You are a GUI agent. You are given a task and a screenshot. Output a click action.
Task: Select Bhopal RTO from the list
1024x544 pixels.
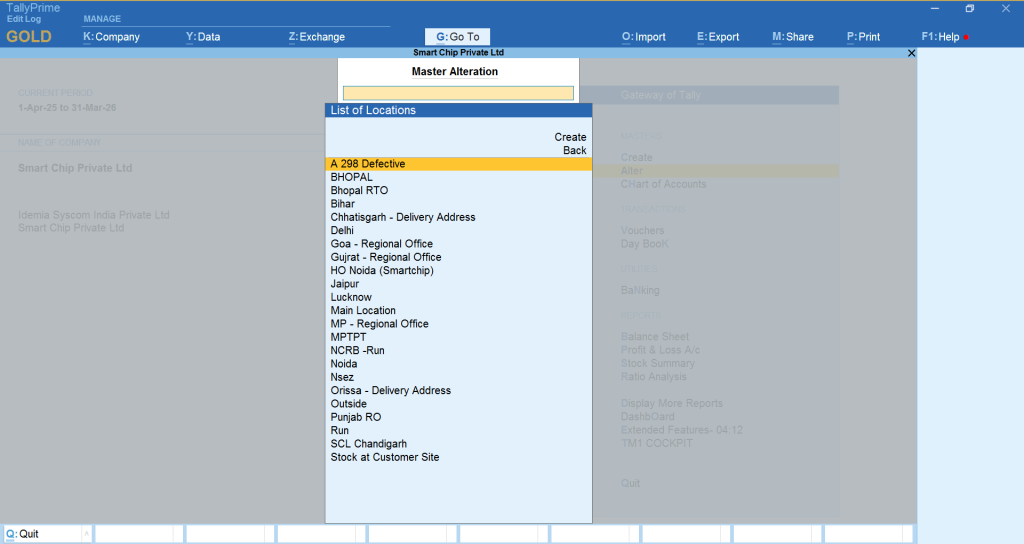[359, 190]
